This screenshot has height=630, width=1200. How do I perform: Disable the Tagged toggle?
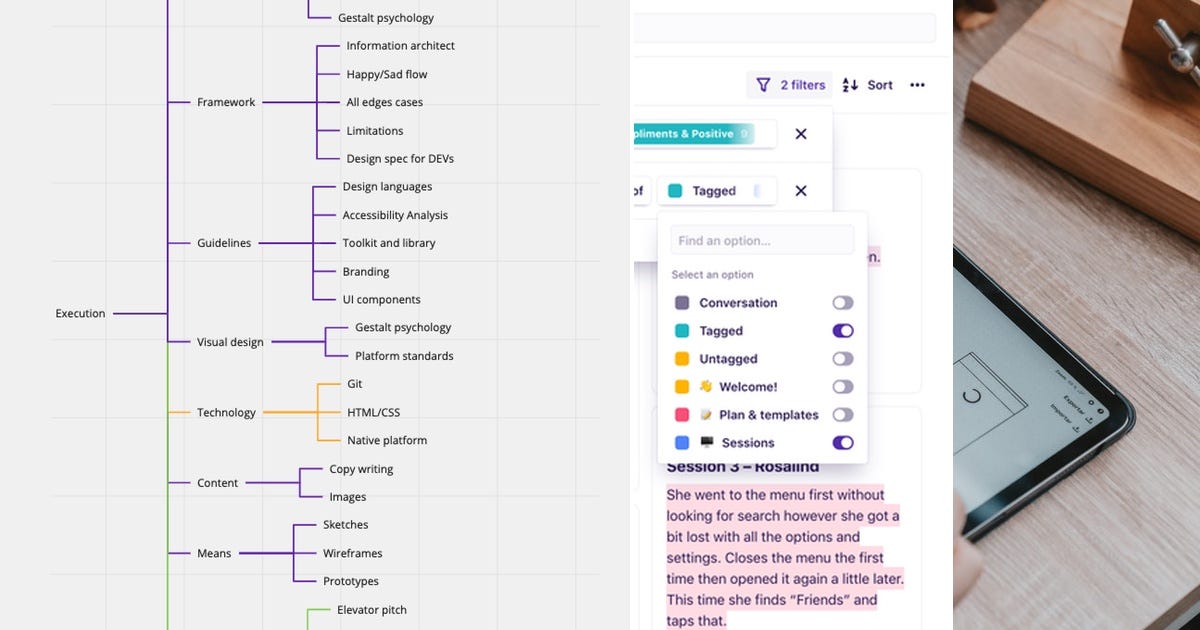tap(843, 330)
